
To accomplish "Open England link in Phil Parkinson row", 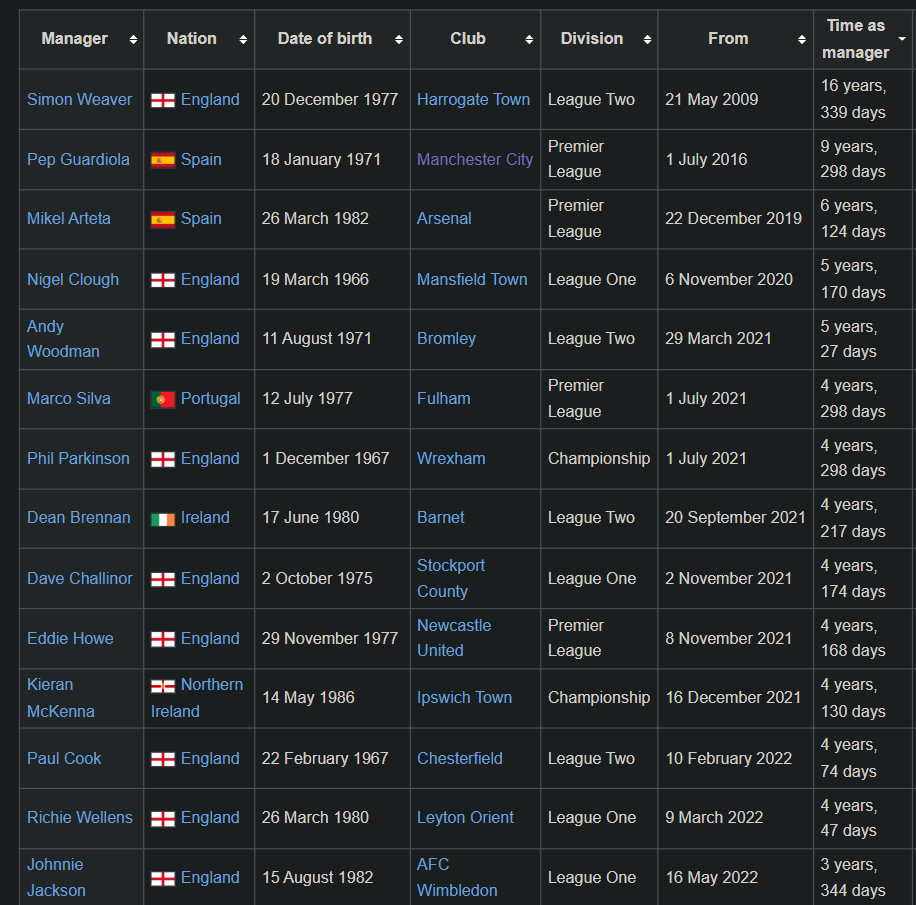I will click(210, 459).
